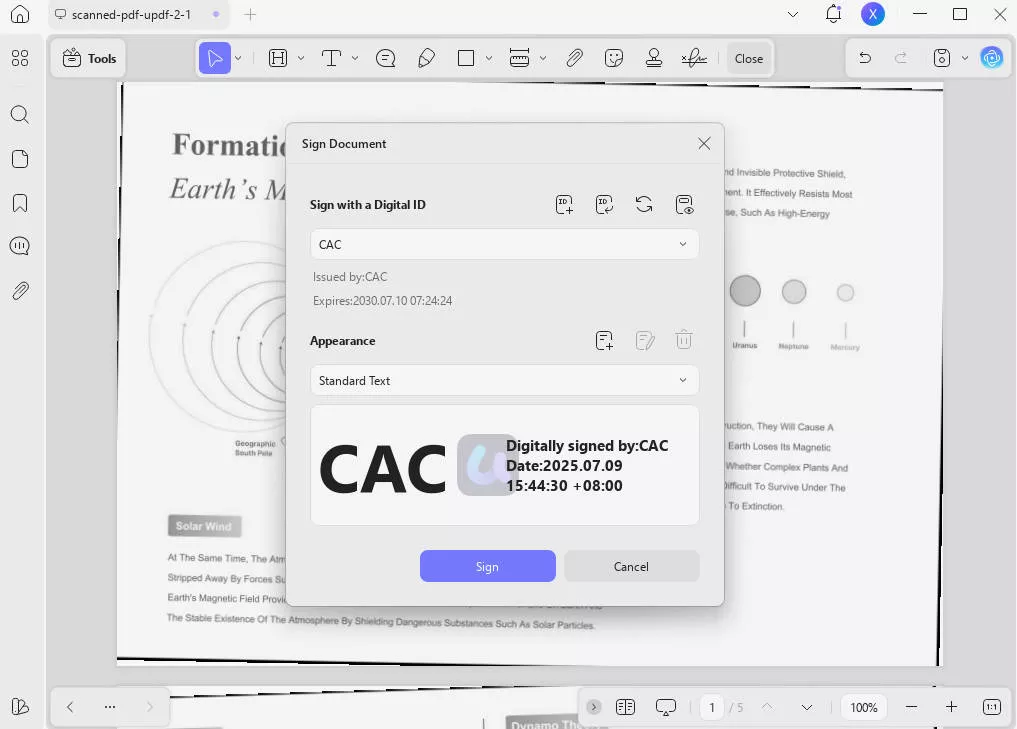
Task: Go to the previous page arrow
Action: click(x=767, y=706)
